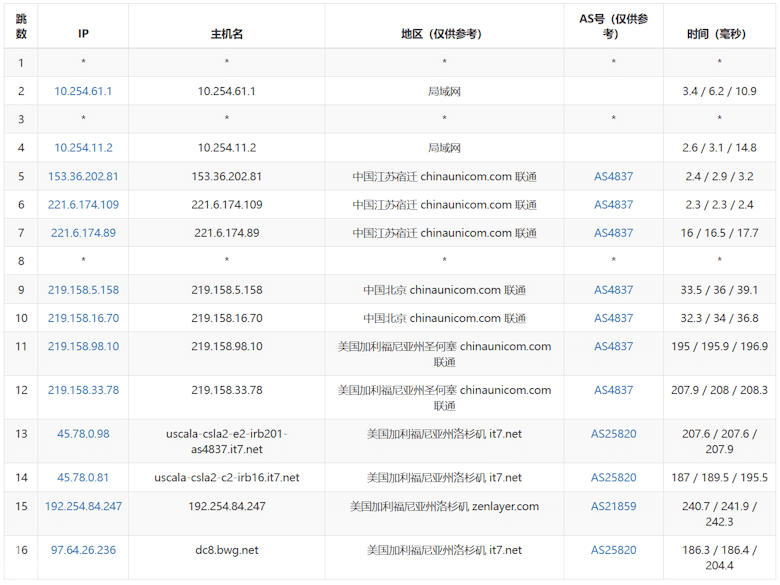Click the 主机名 column header
The height and width of the screenshot is (585, 780).
(226, 34)
